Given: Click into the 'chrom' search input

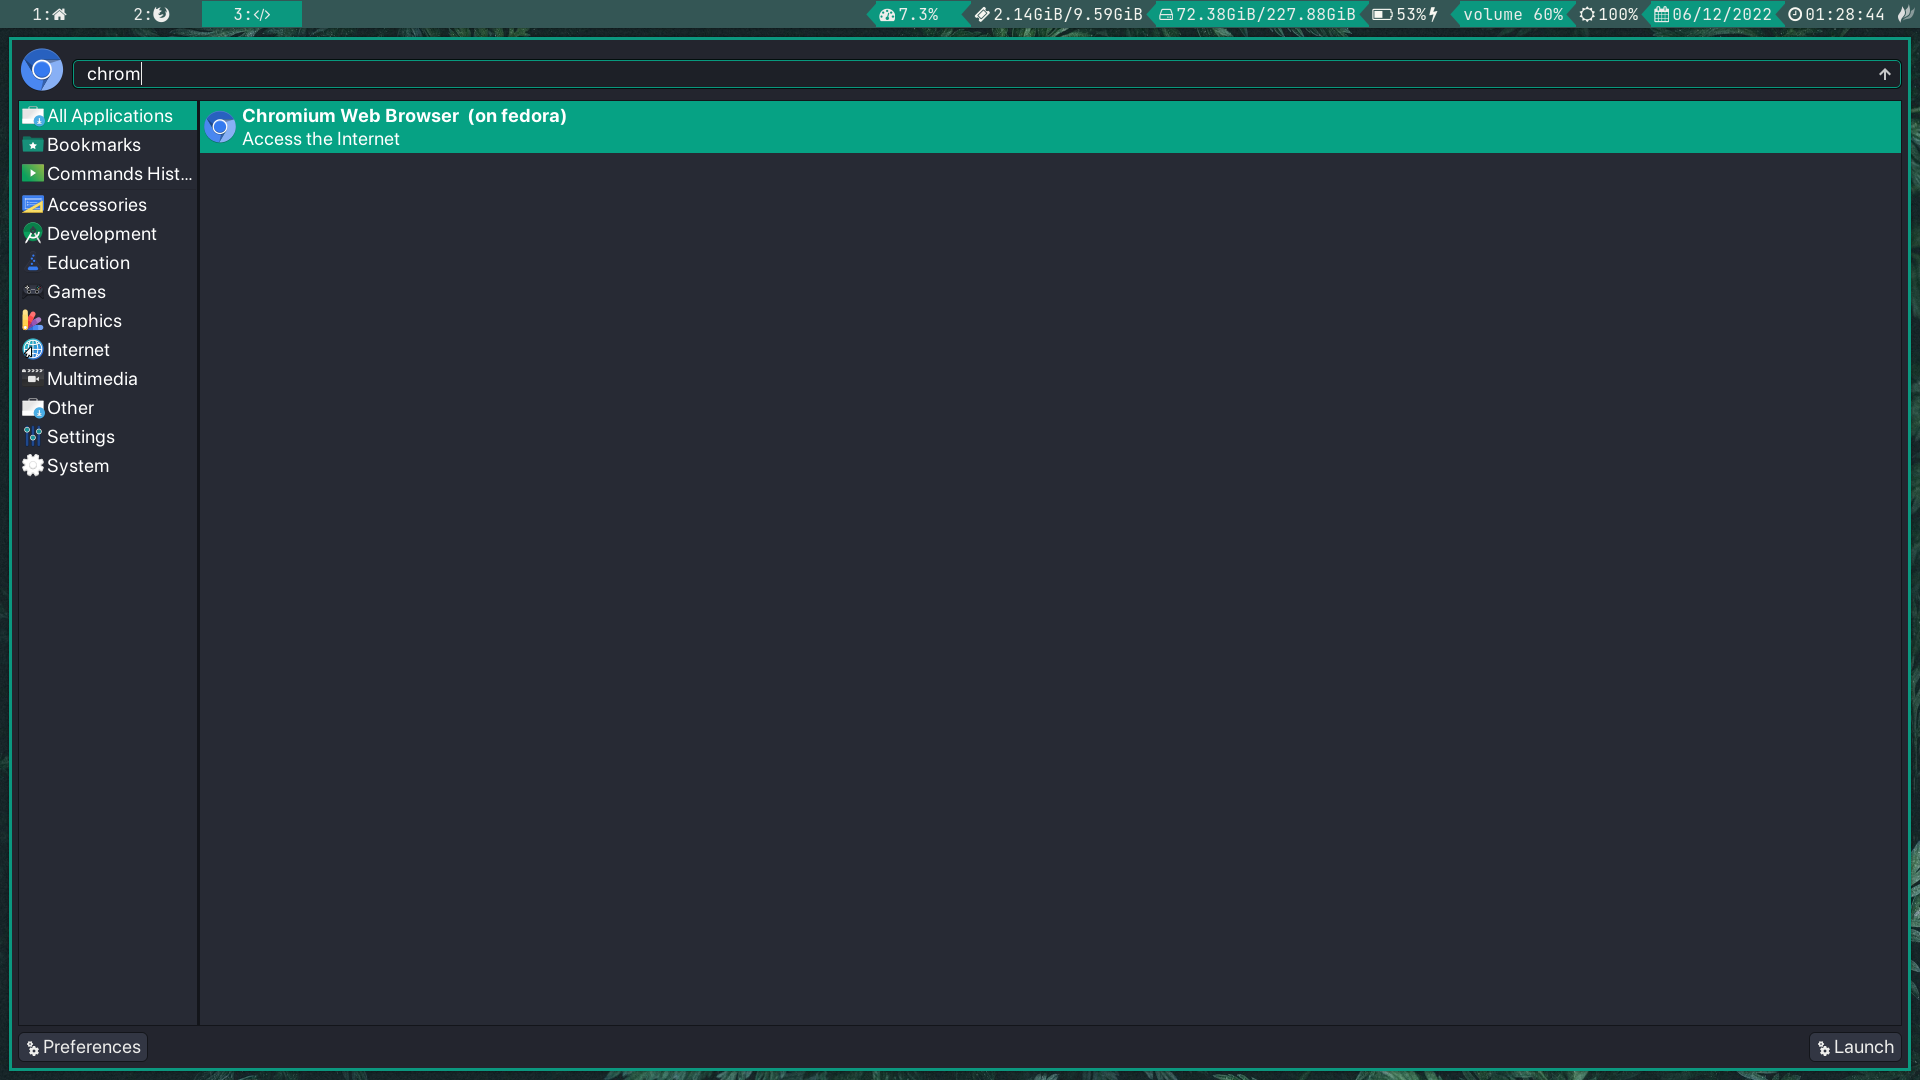Looking at the screenshot, I should [x=900, y=74].
